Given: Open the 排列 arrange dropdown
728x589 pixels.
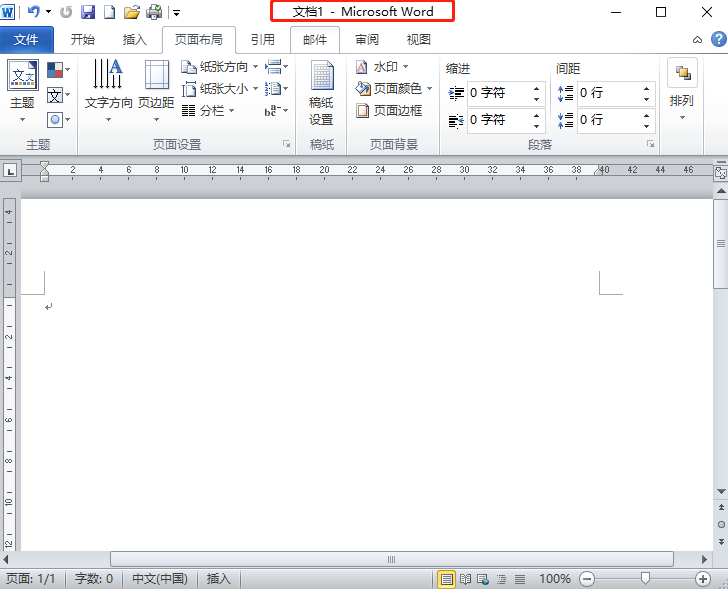Looking at the screenshot, I should click(682, 90).
